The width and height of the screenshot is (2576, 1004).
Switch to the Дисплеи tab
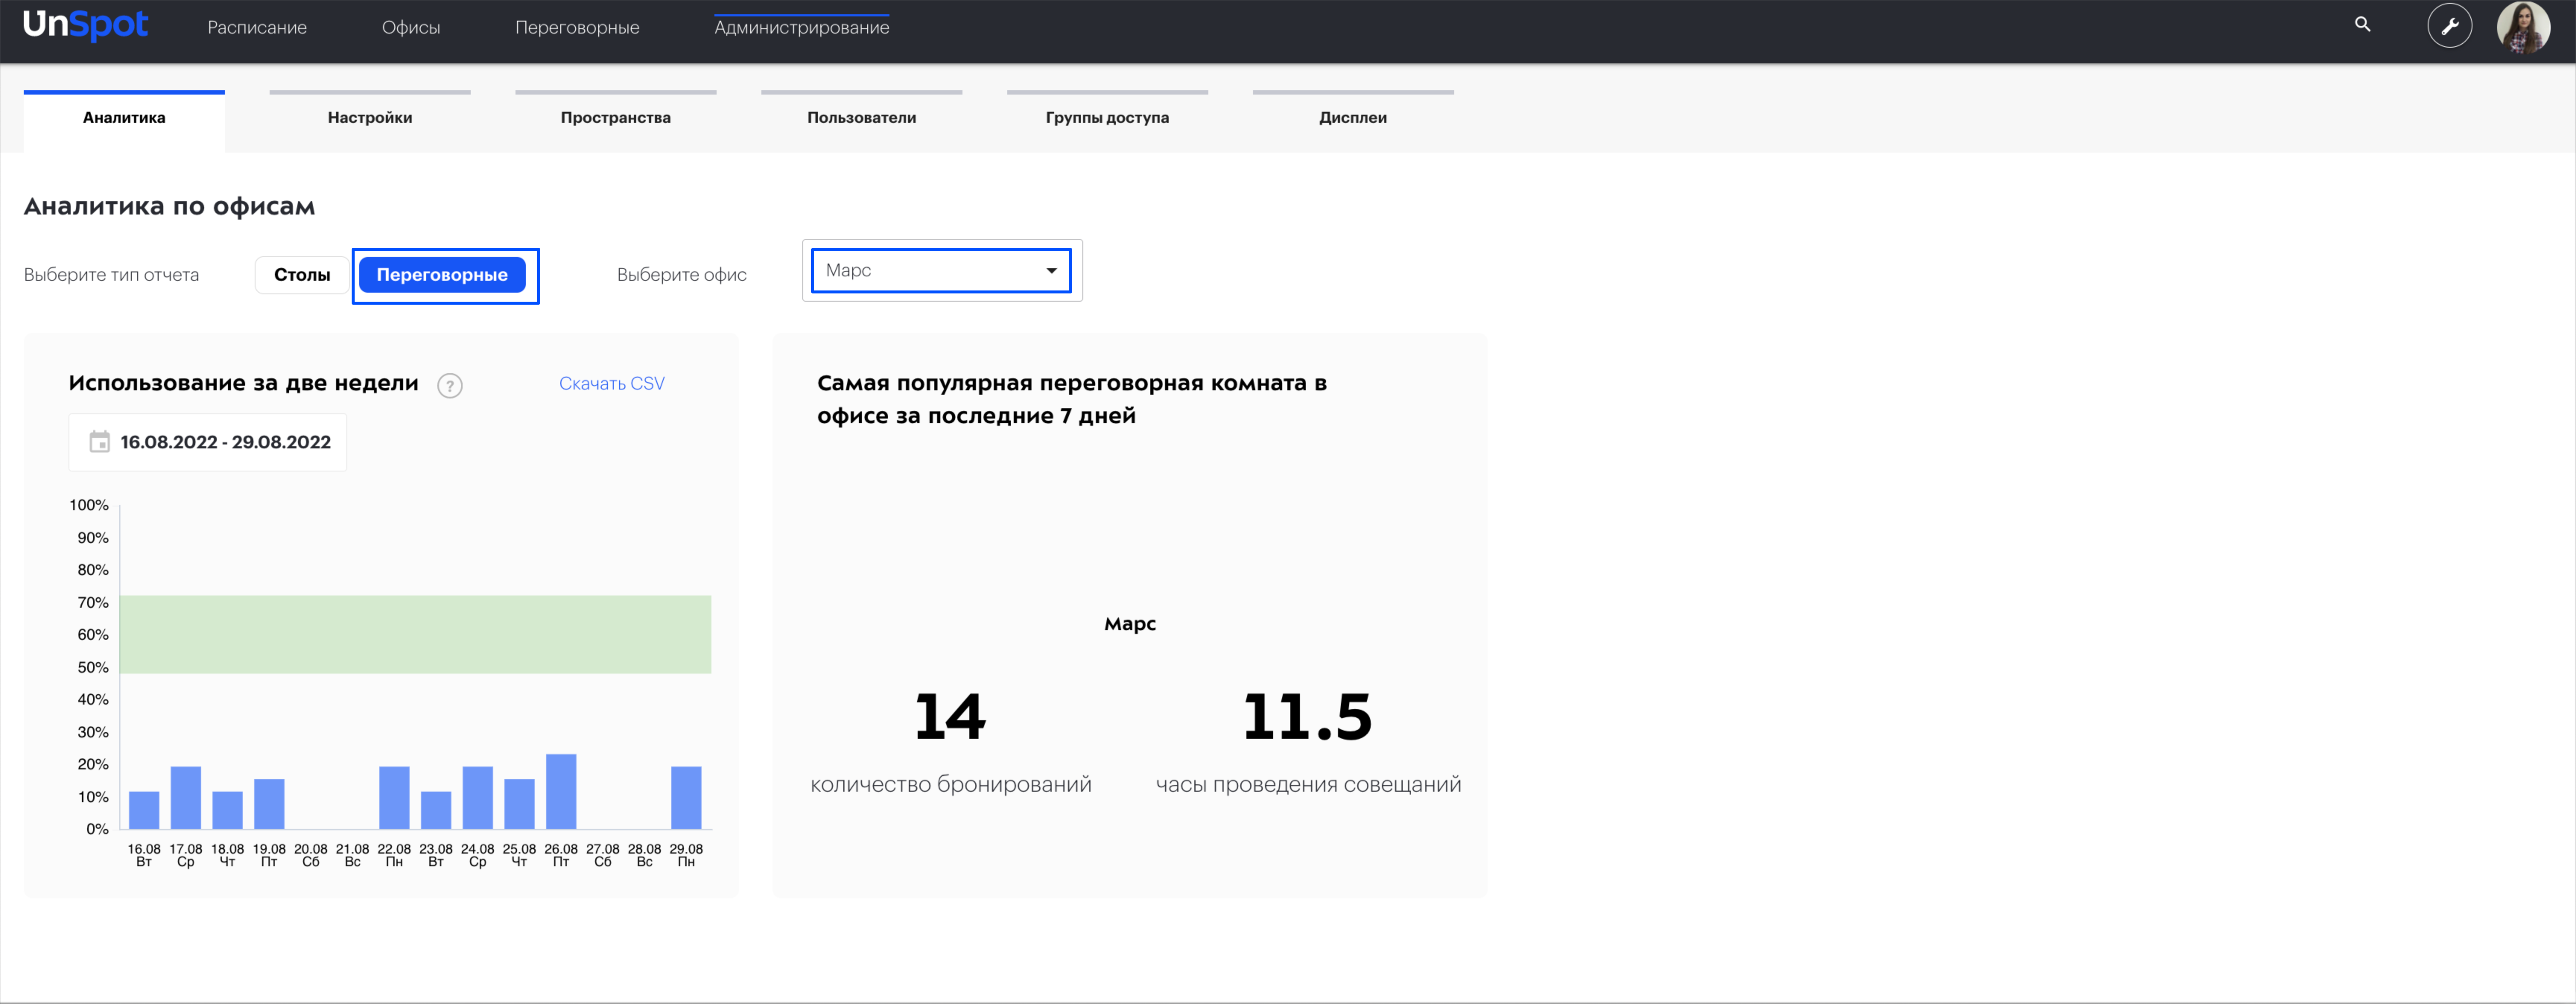click(x=1353, y=118)
